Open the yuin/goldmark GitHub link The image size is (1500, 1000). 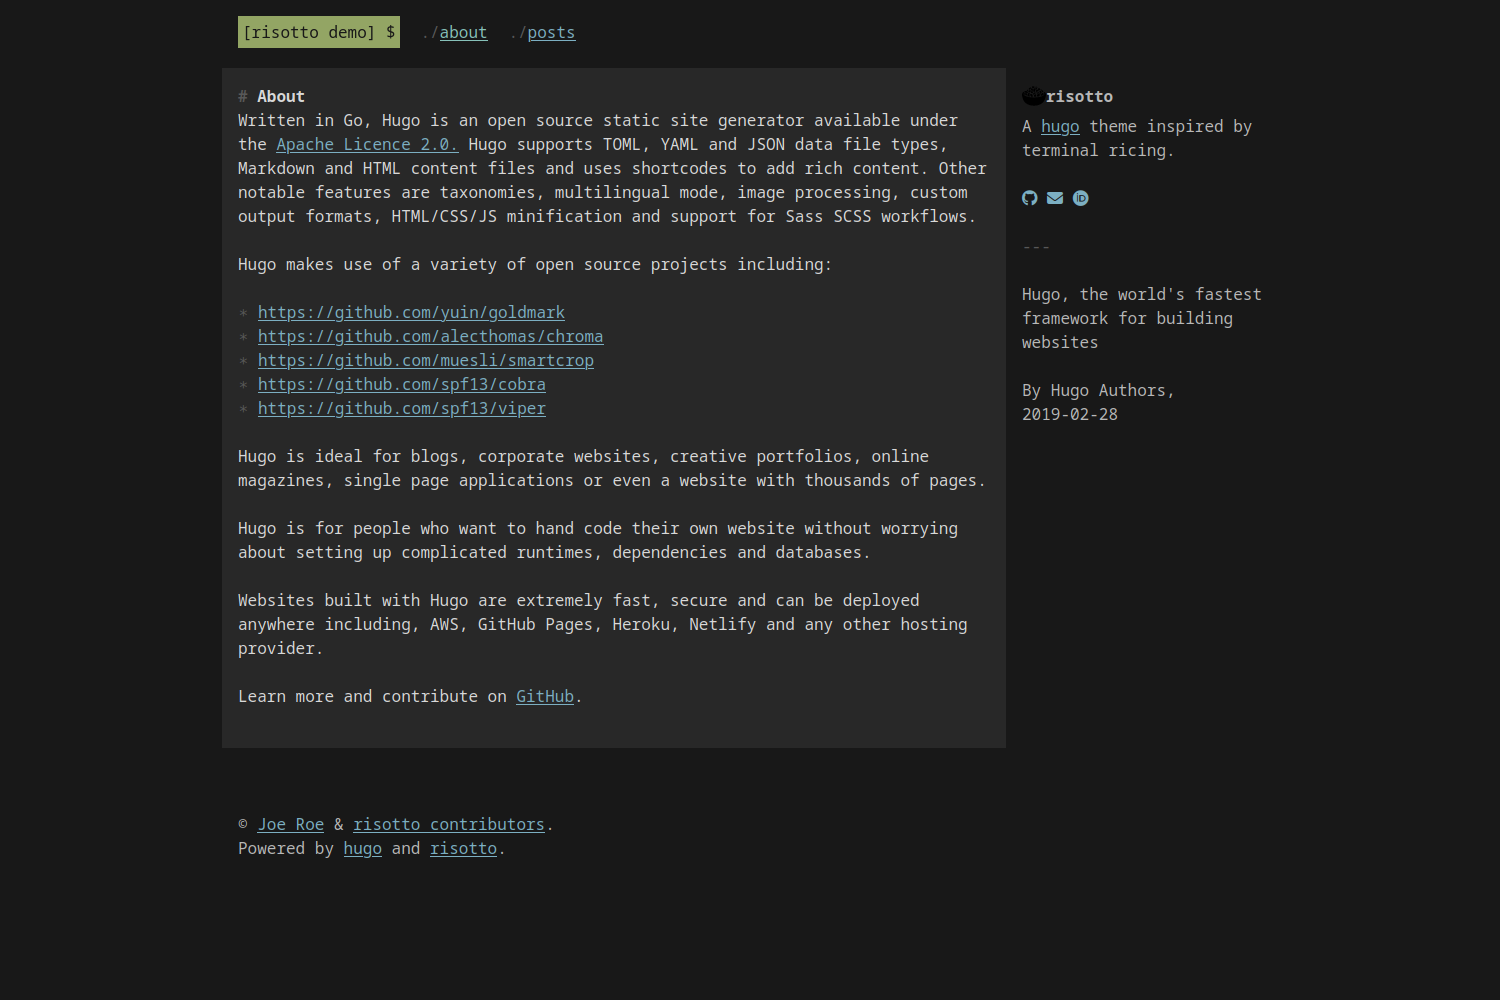click(411, 312)
